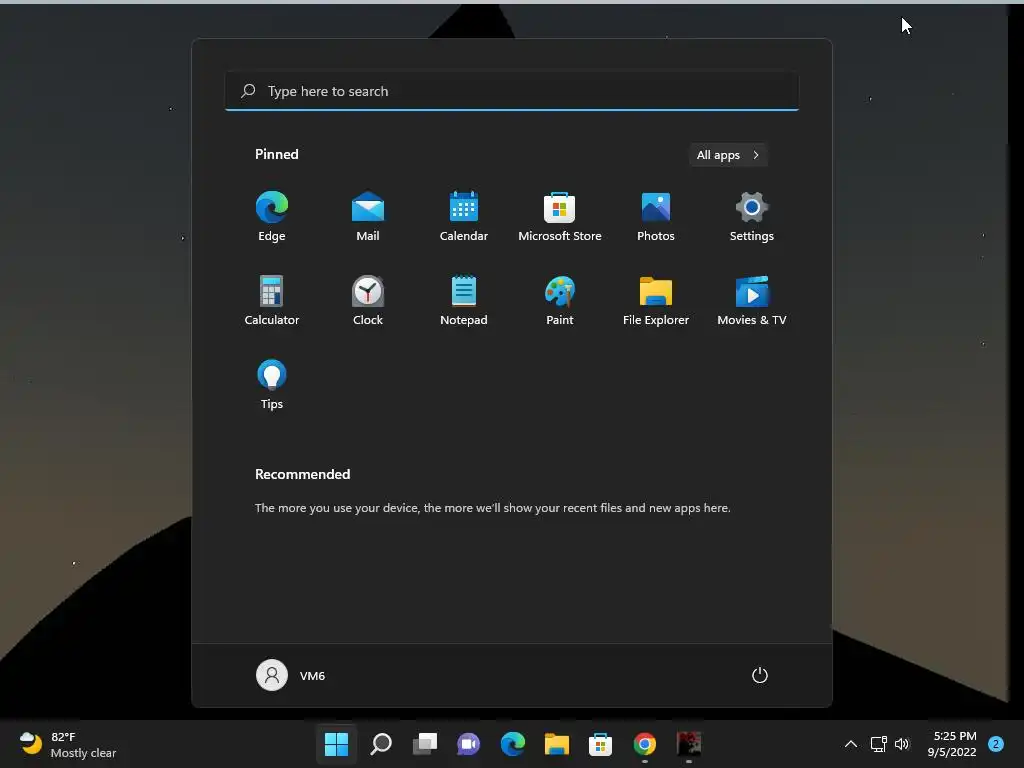Open Settings from pinned apps
The image size is (1024, 768).
click(x=752, y=217)
